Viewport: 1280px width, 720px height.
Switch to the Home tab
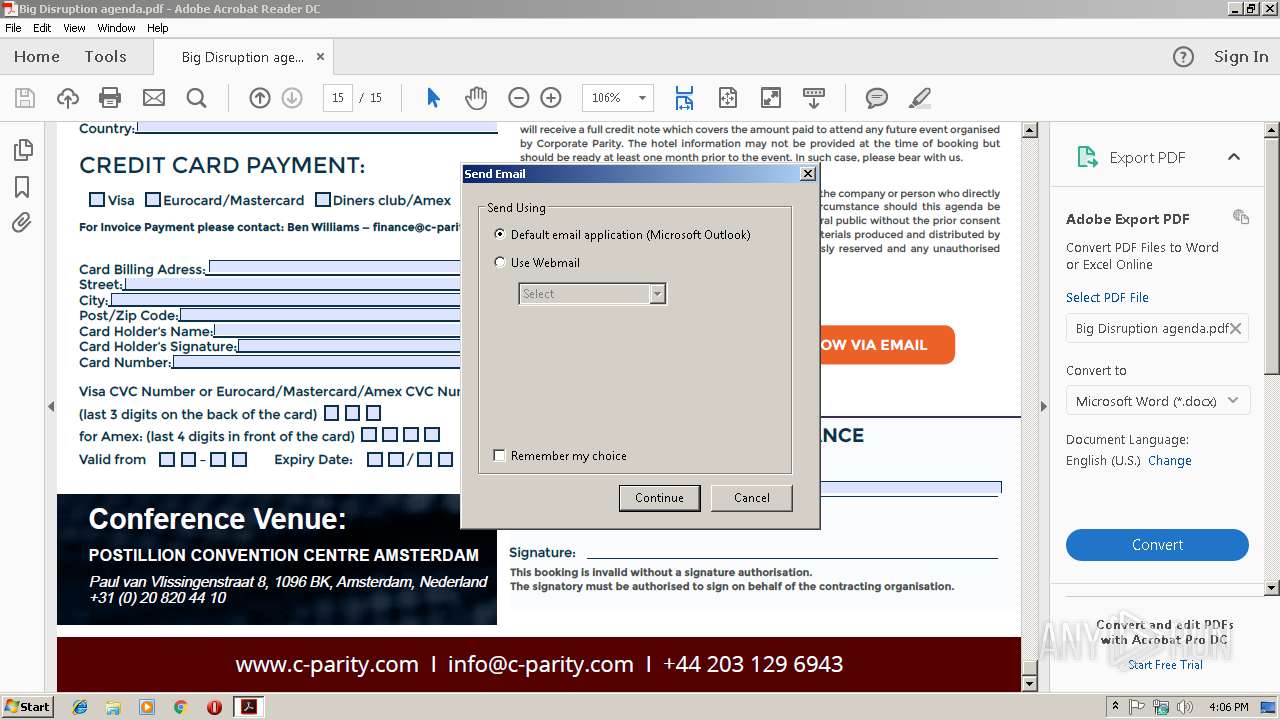tap(37, 57)
